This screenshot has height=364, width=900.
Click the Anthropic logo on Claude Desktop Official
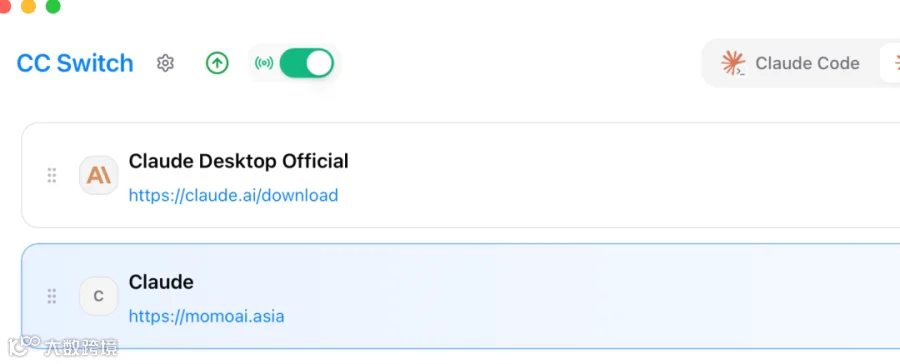tap(99, 175)
